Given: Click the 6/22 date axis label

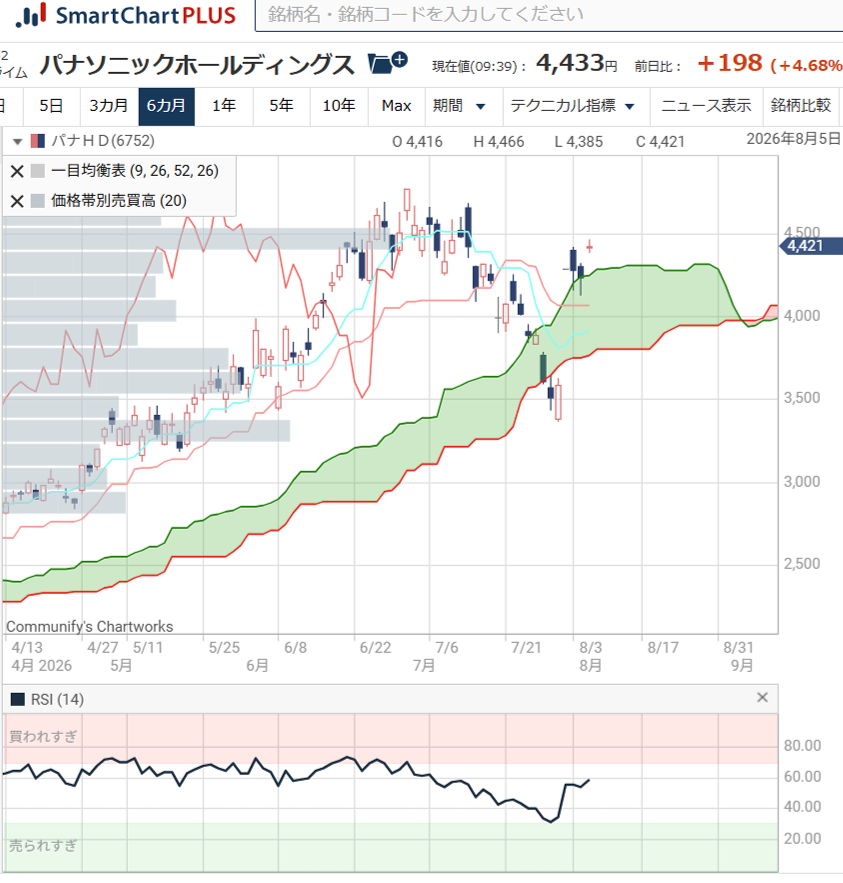Looking at the screenshot, I should (376, 648).
